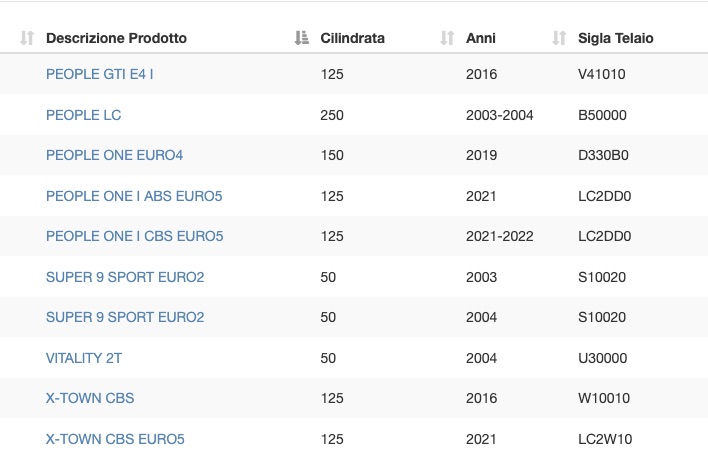The height and width of the screenshot is (466, 708).
Task: Open SUPER 9 SPORT EURO2 link for 2003
Action: click(x=125, y=277)
